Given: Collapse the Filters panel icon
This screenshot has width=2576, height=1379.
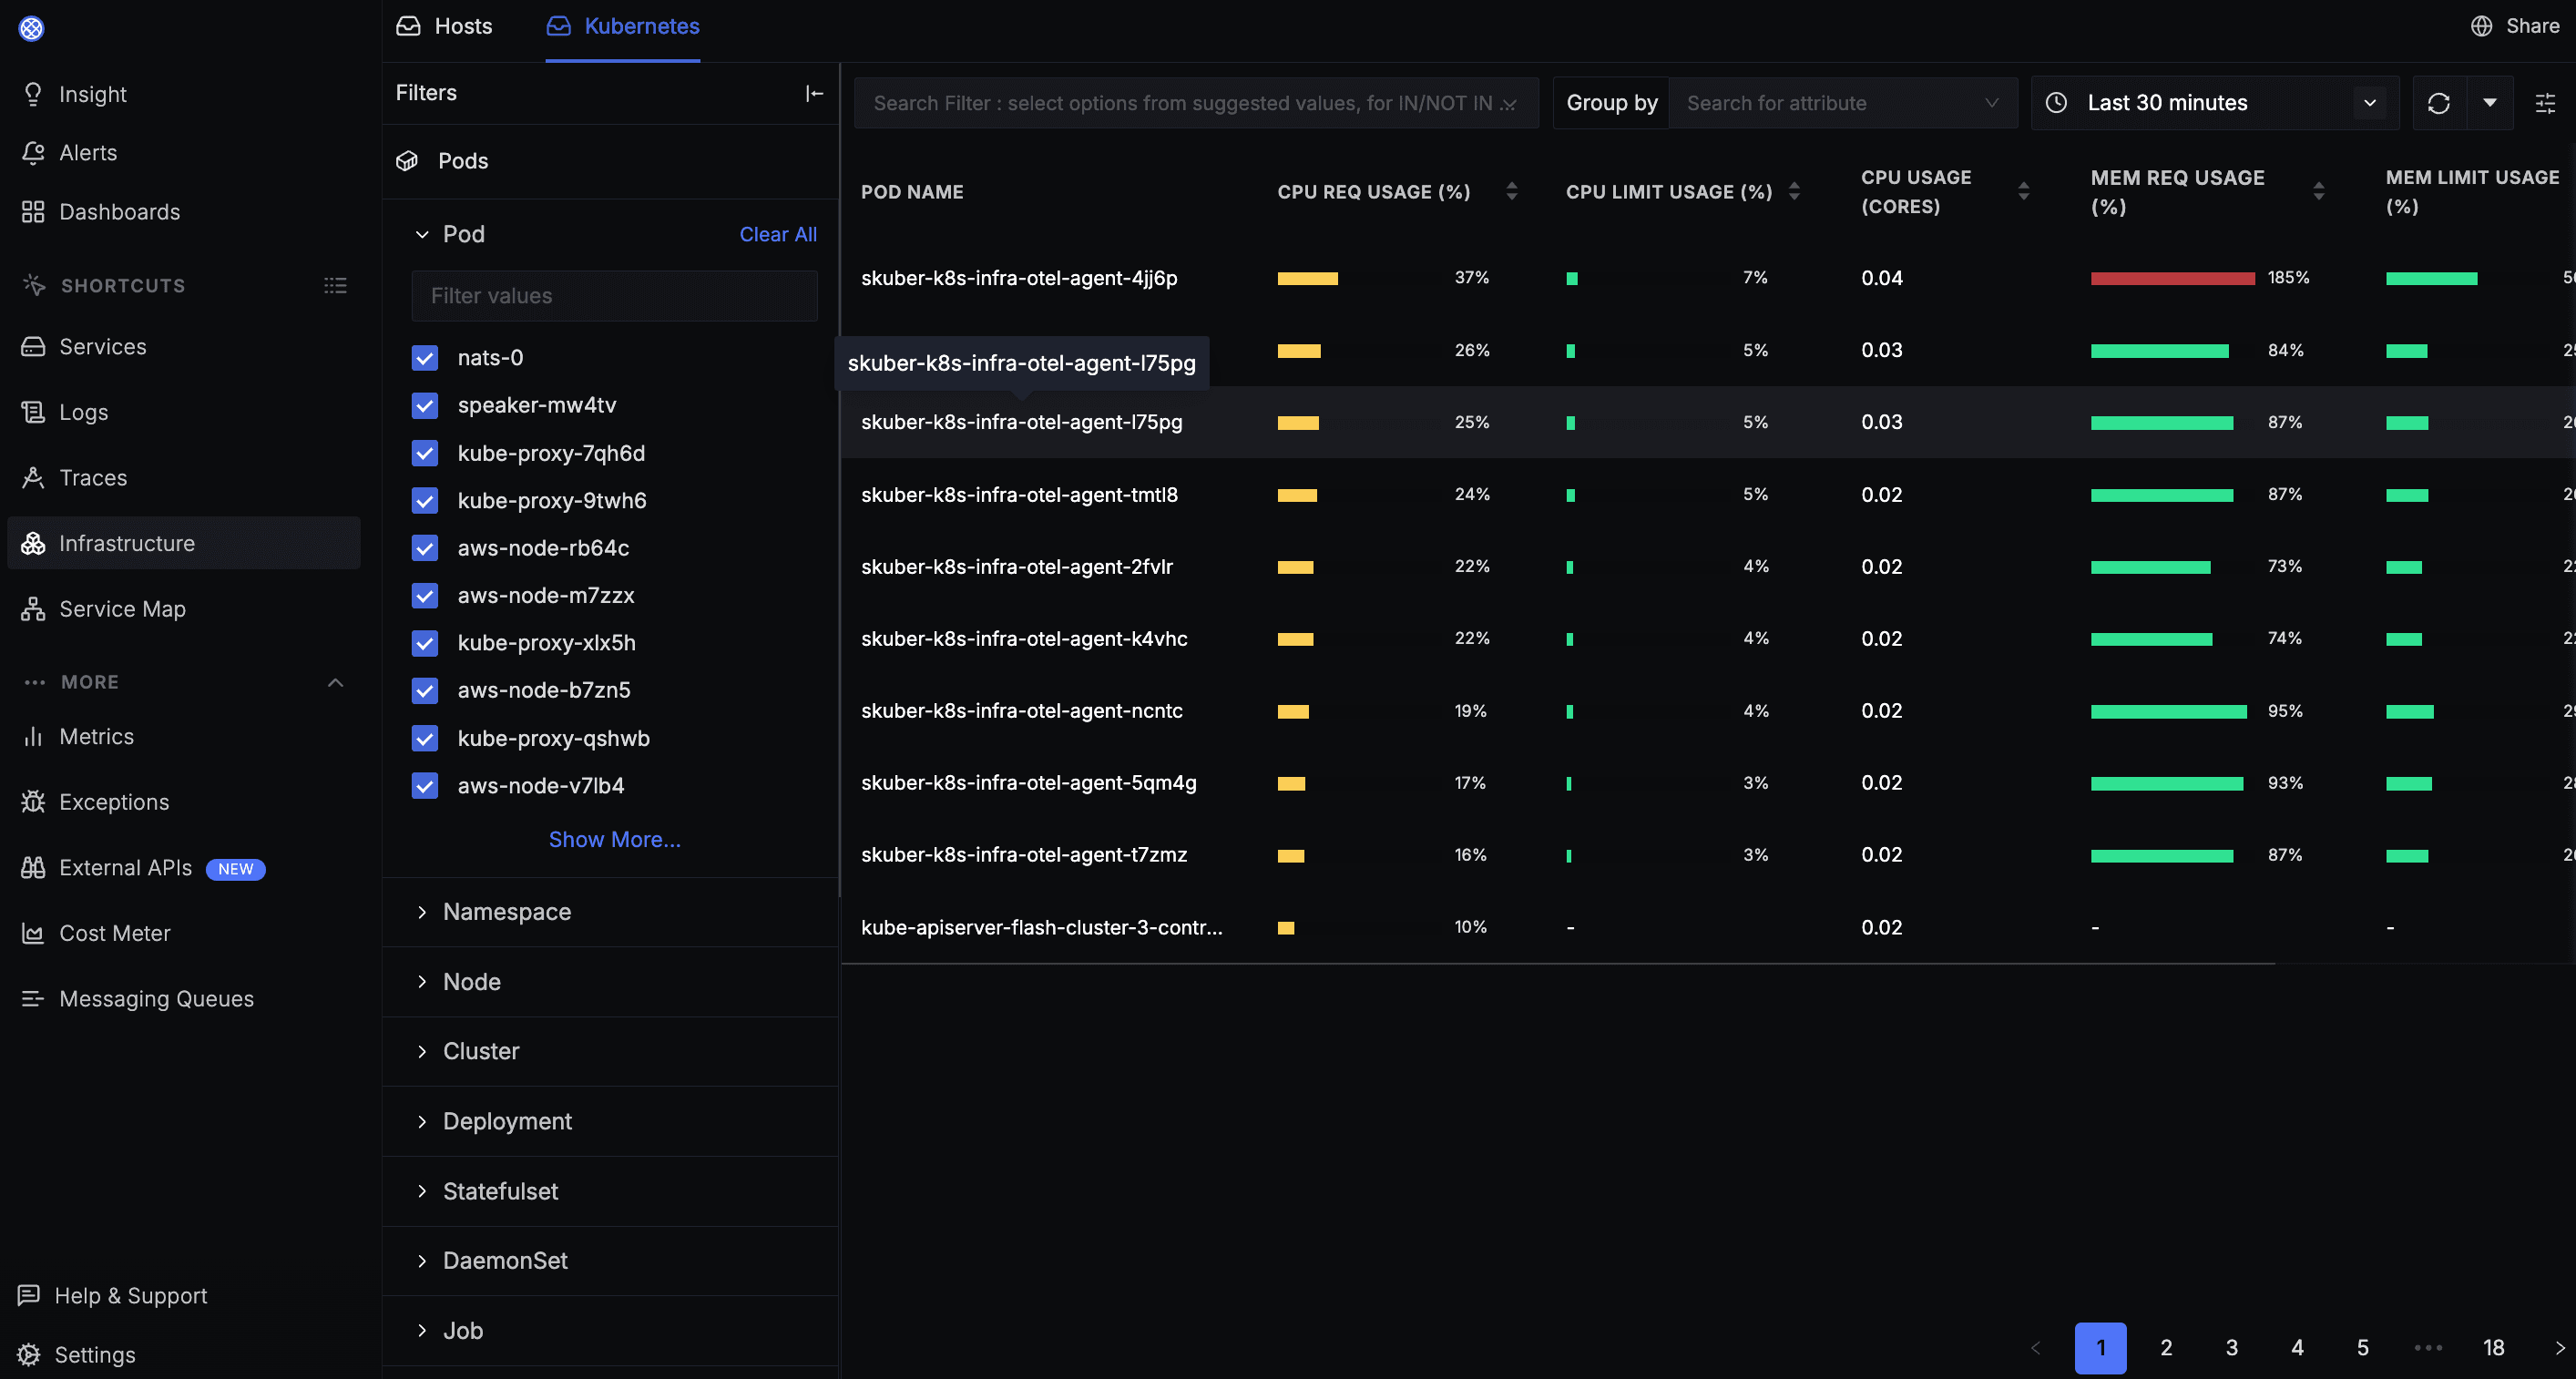Looking at the screenshot, I should (814, 93).
